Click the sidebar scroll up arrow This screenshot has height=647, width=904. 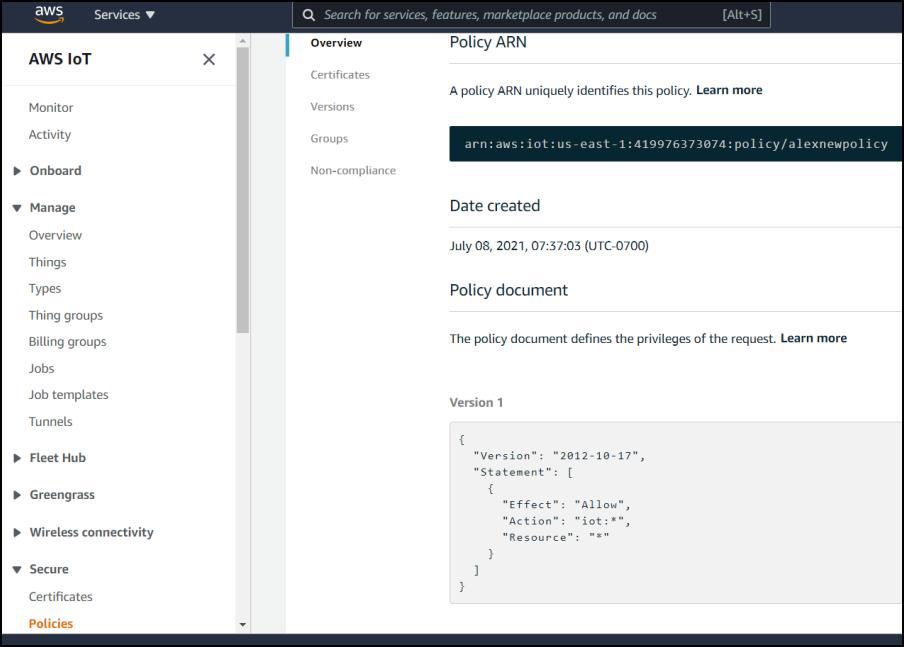(x=243, y=41)
